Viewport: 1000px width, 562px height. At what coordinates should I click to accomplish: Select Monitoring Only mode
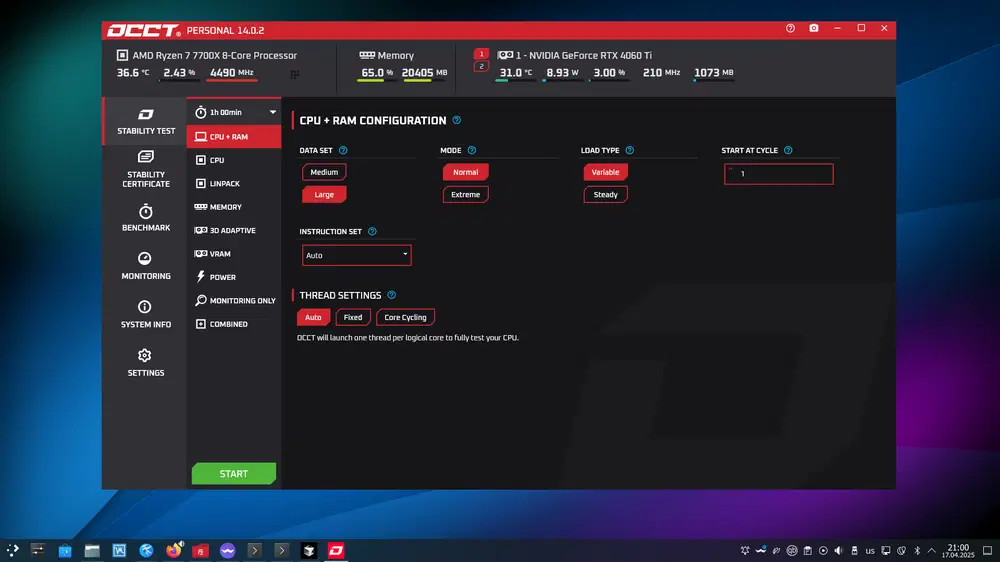tap(234, 300)
